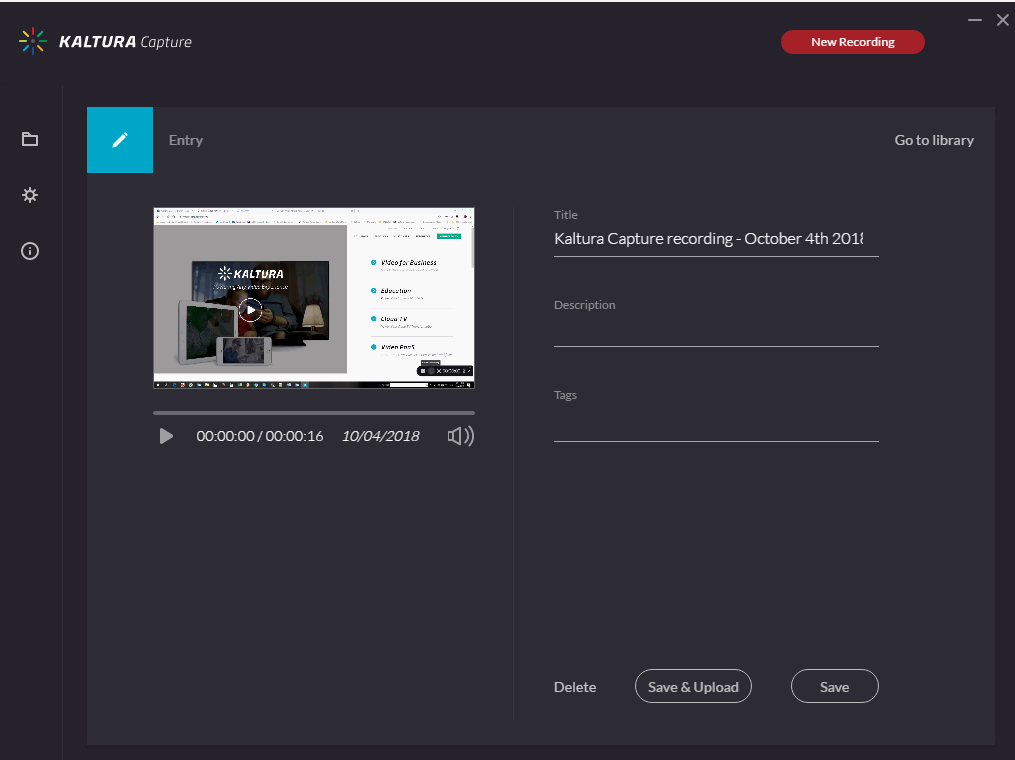
Task: Click the recording video thumbnail
Action: [314, 298]
